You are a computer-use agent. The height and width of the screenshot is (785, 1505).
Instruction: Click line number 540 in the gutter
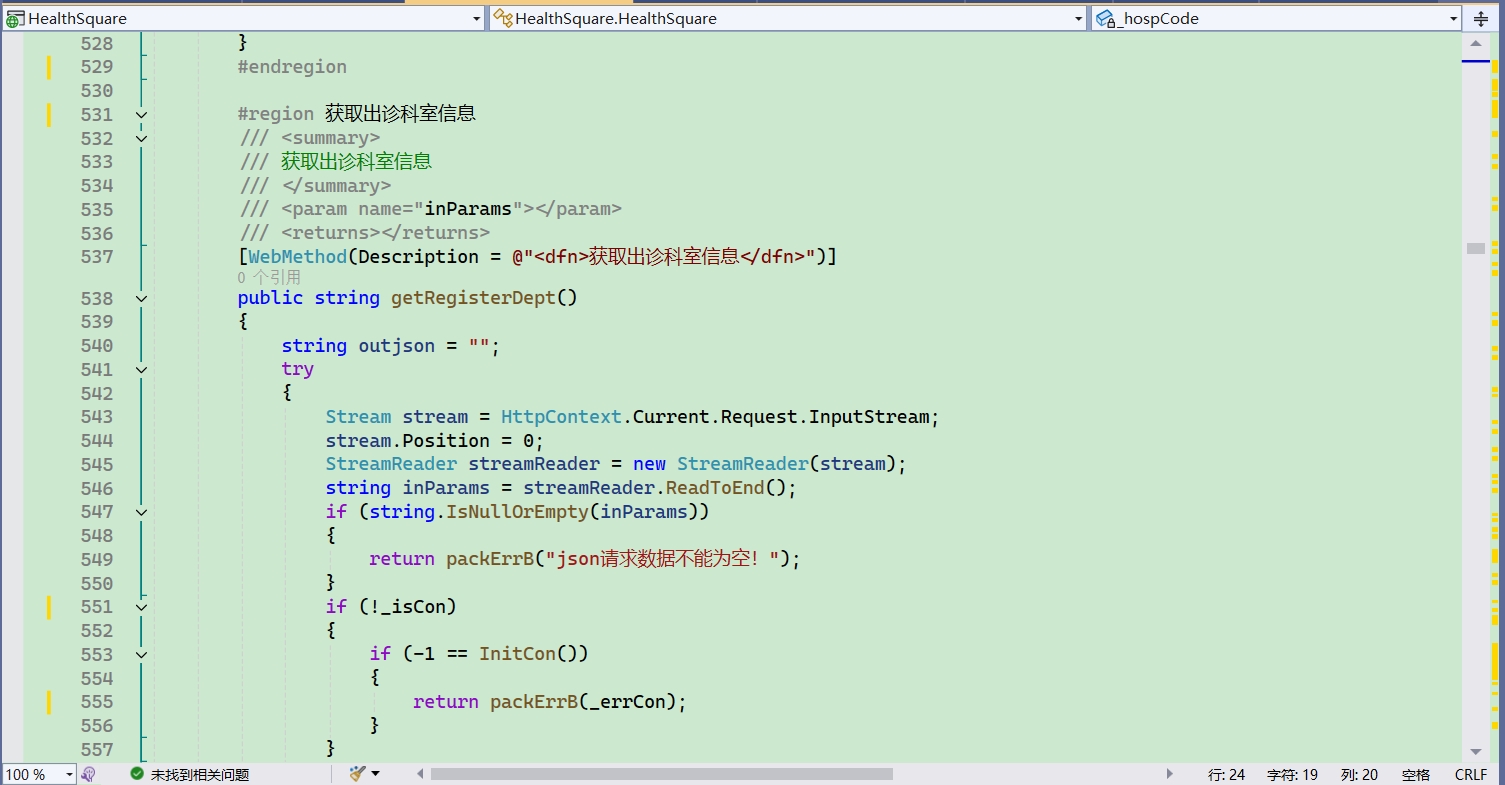[x=97, y=346]
